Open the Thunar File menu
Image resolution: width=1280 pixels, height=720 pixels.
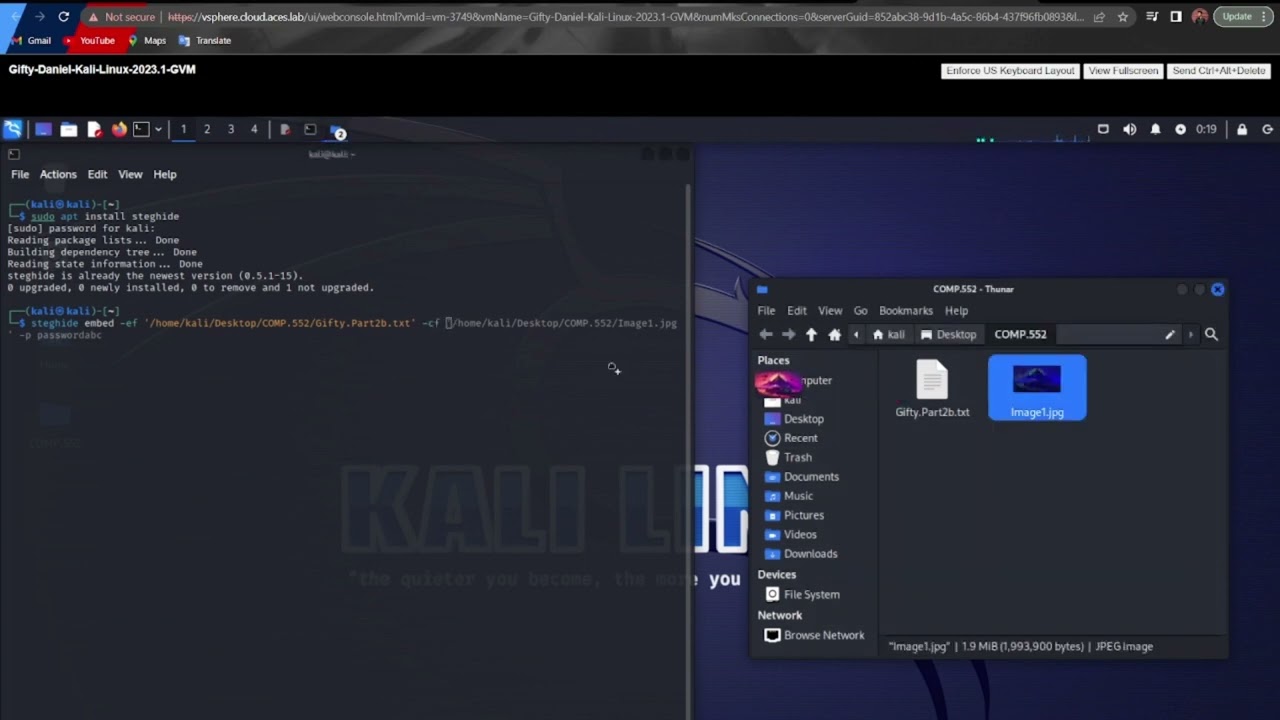click(766, 310)
